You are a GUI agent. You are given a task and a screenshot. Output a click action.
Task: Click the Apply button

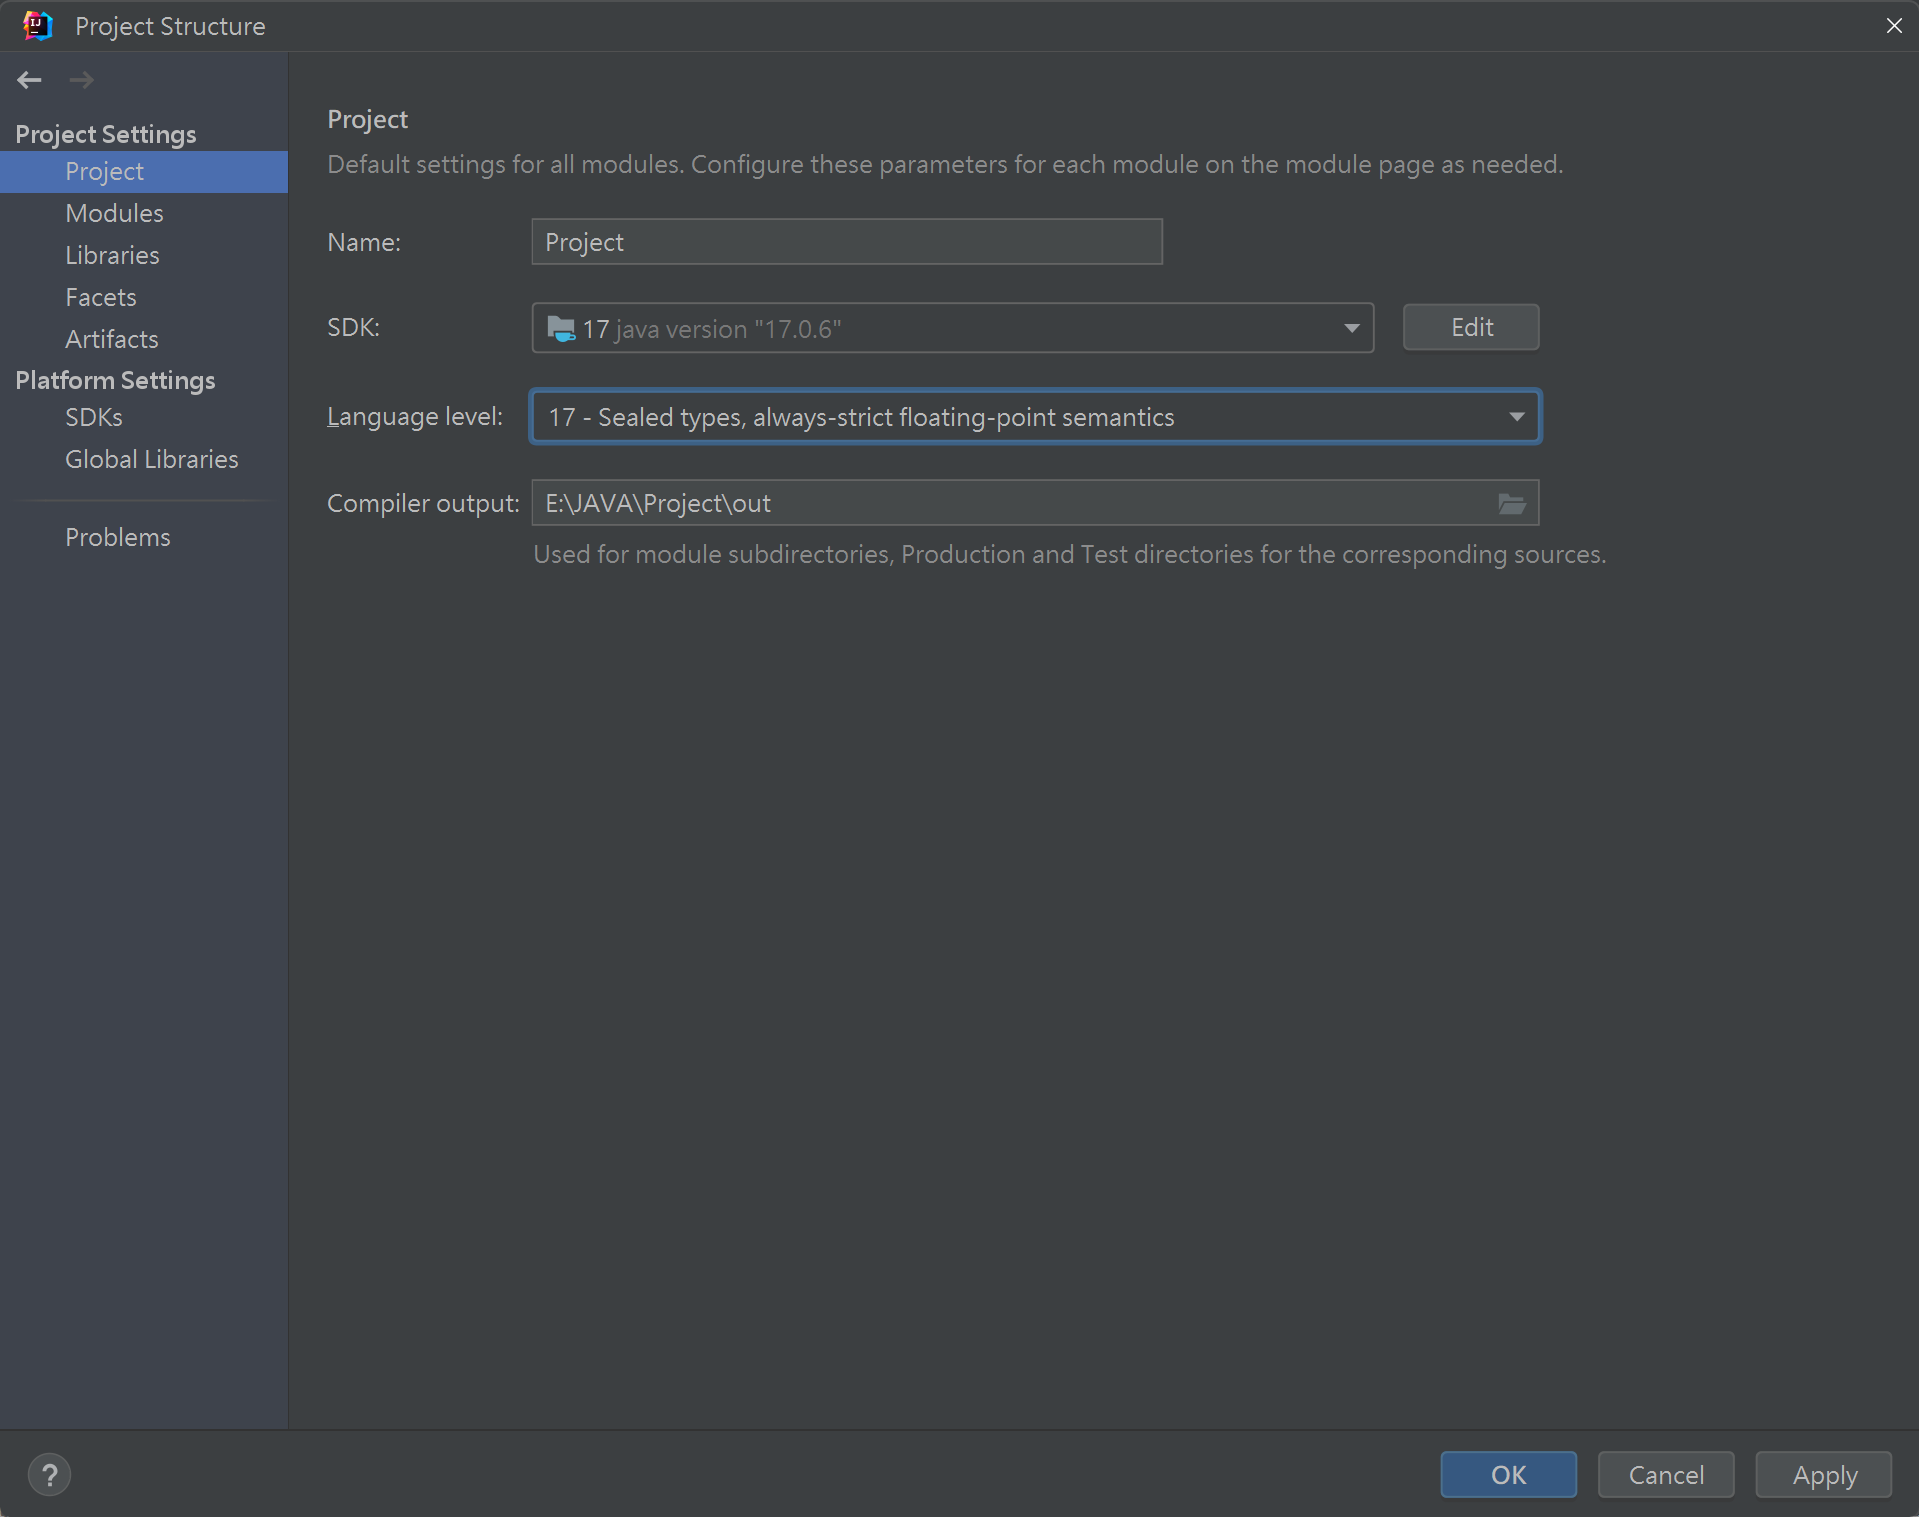point(1823,1474)
